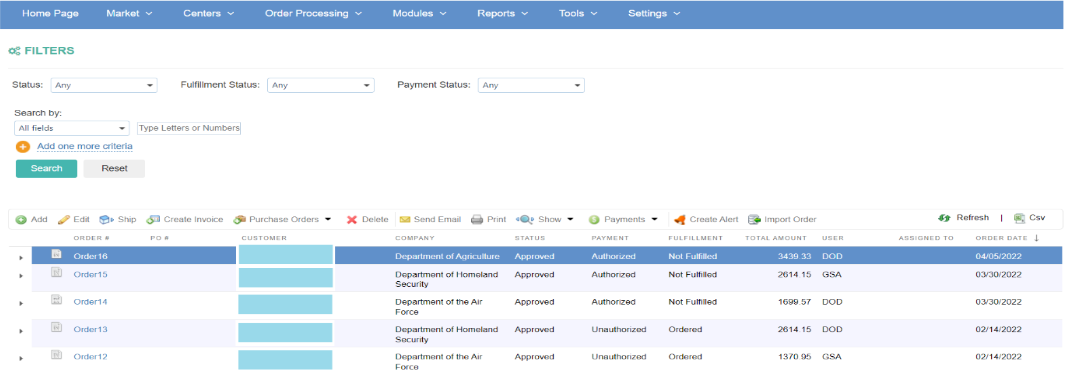Image resolution: width=1065 pixels, height=378 pixels.
Task: Click the Reset button
Action: tap(114, 168)
